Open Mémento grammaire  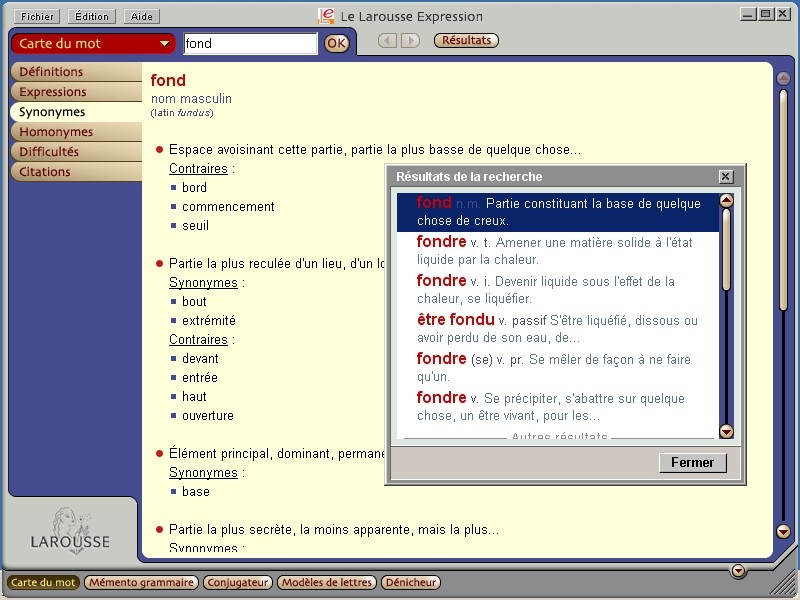[x=141, y=582]
